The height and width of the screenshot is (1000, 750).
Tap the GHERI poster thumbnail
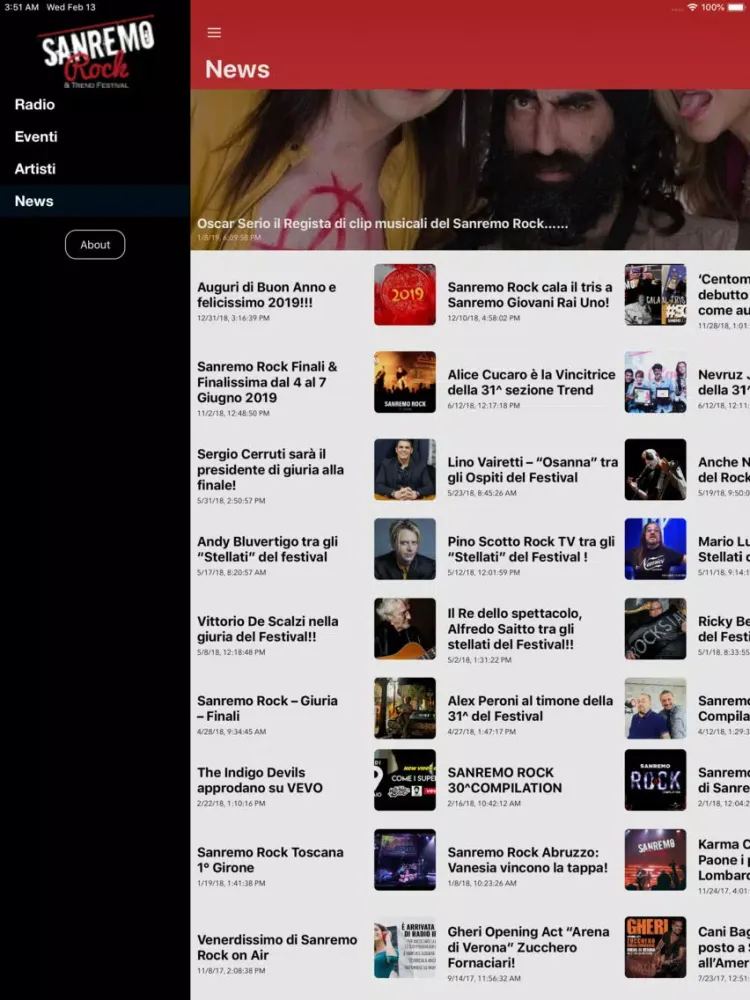click(x=656, y=947)
